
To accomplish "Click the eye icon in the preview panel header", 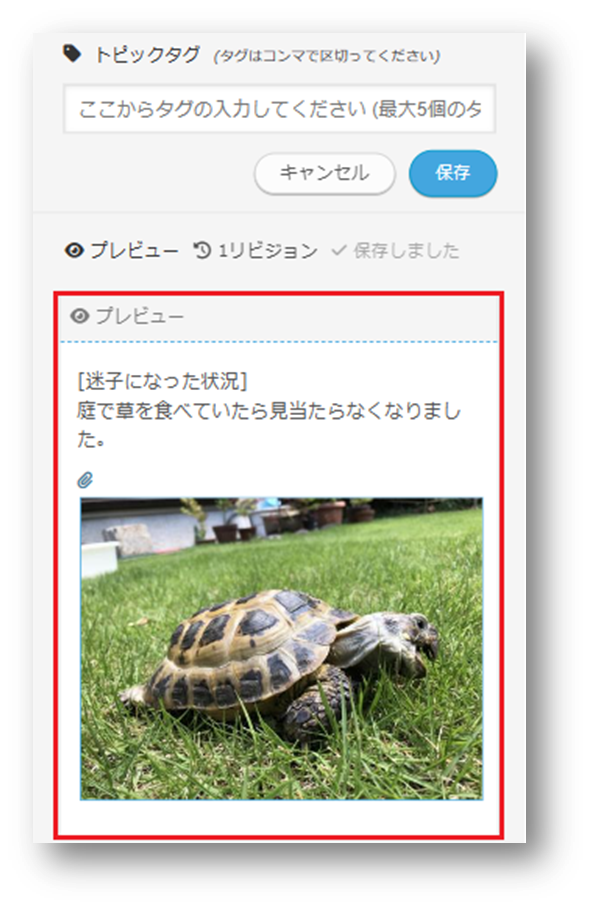I will point(80,316).
